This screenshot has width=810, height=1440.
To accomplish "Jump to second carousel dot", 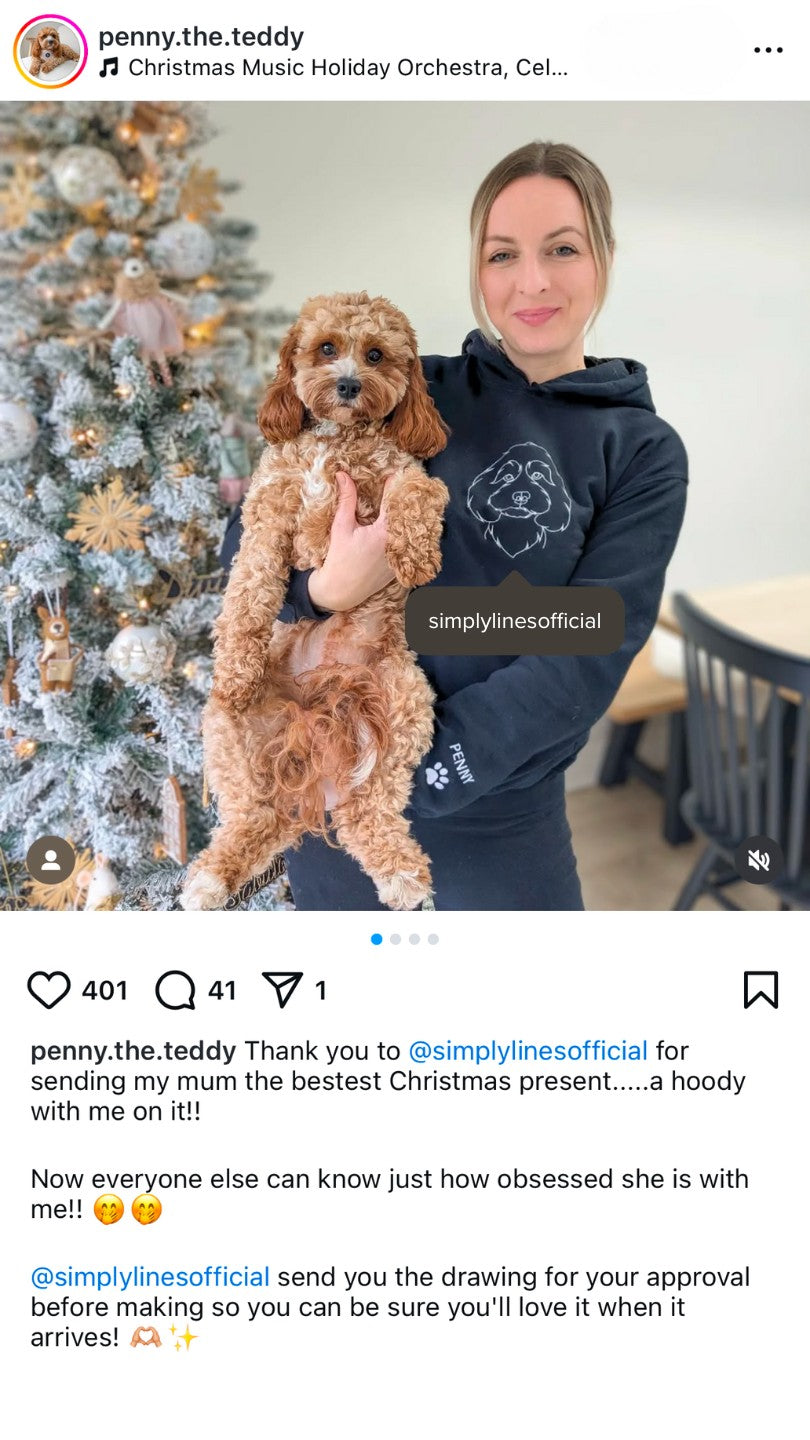I will tap(395, 939).
